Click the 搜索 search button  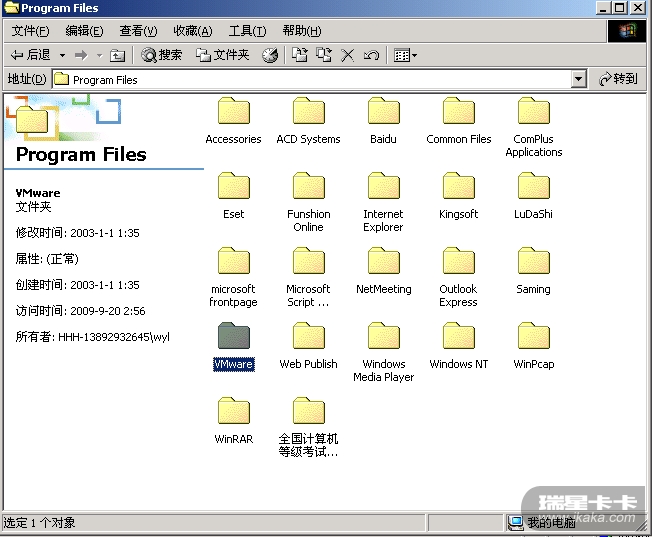click(162, 55)
